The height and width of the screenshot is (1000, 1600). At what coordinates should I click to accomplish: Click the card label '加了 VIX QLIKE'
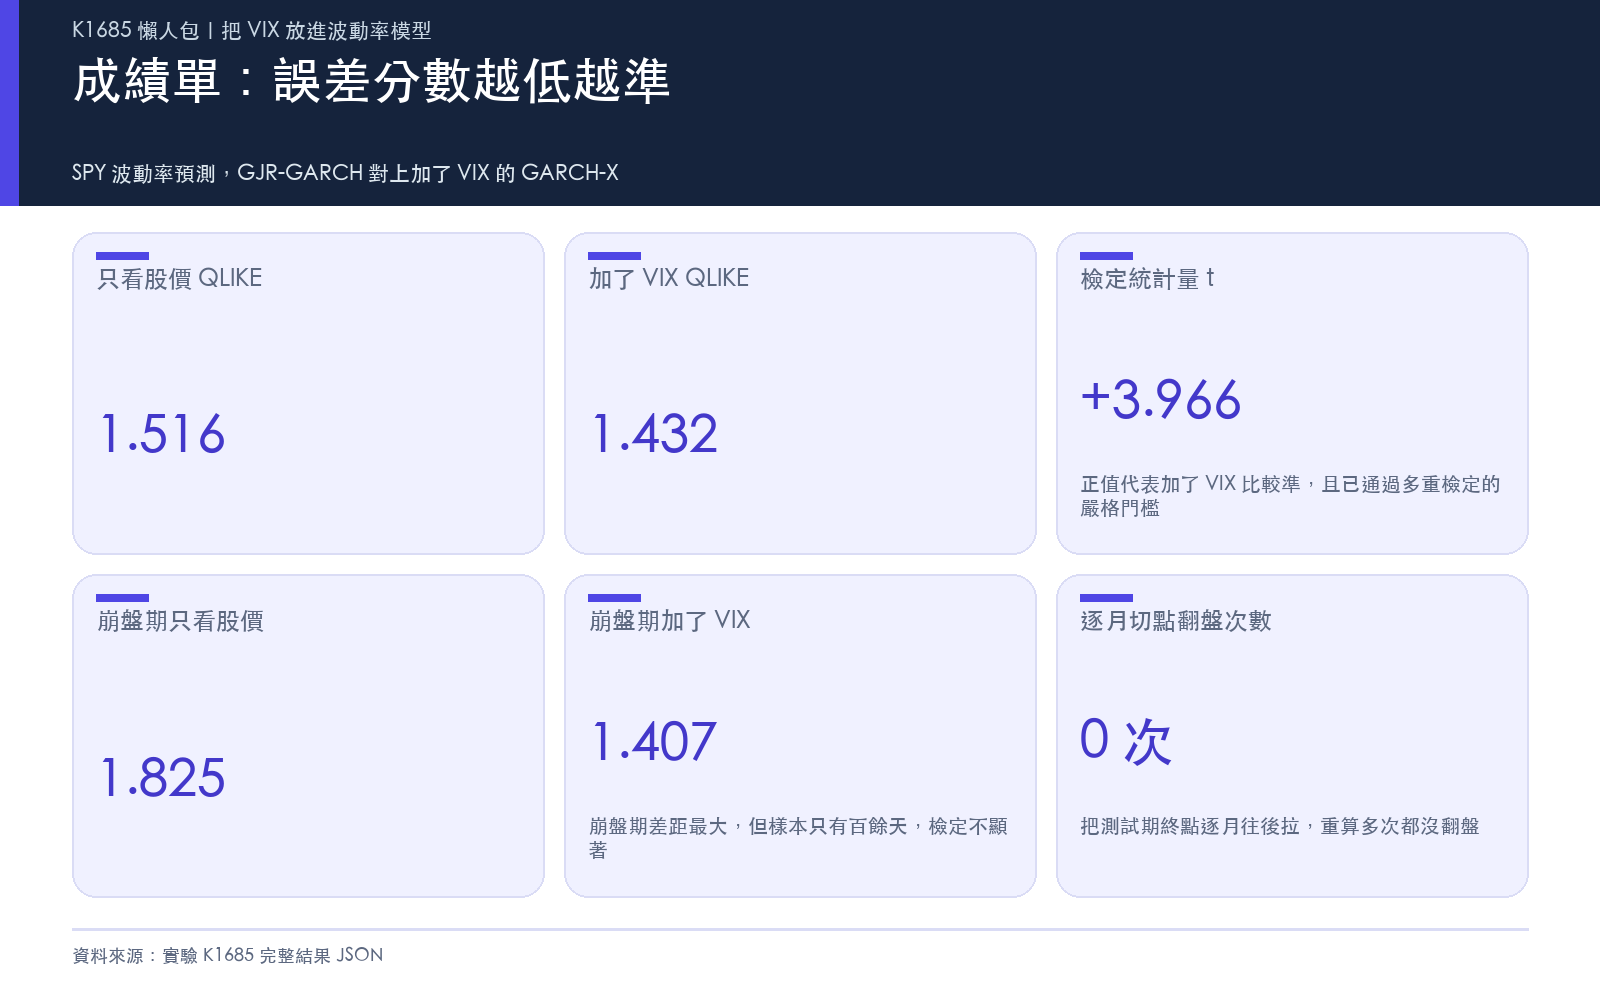coord(668,278)
